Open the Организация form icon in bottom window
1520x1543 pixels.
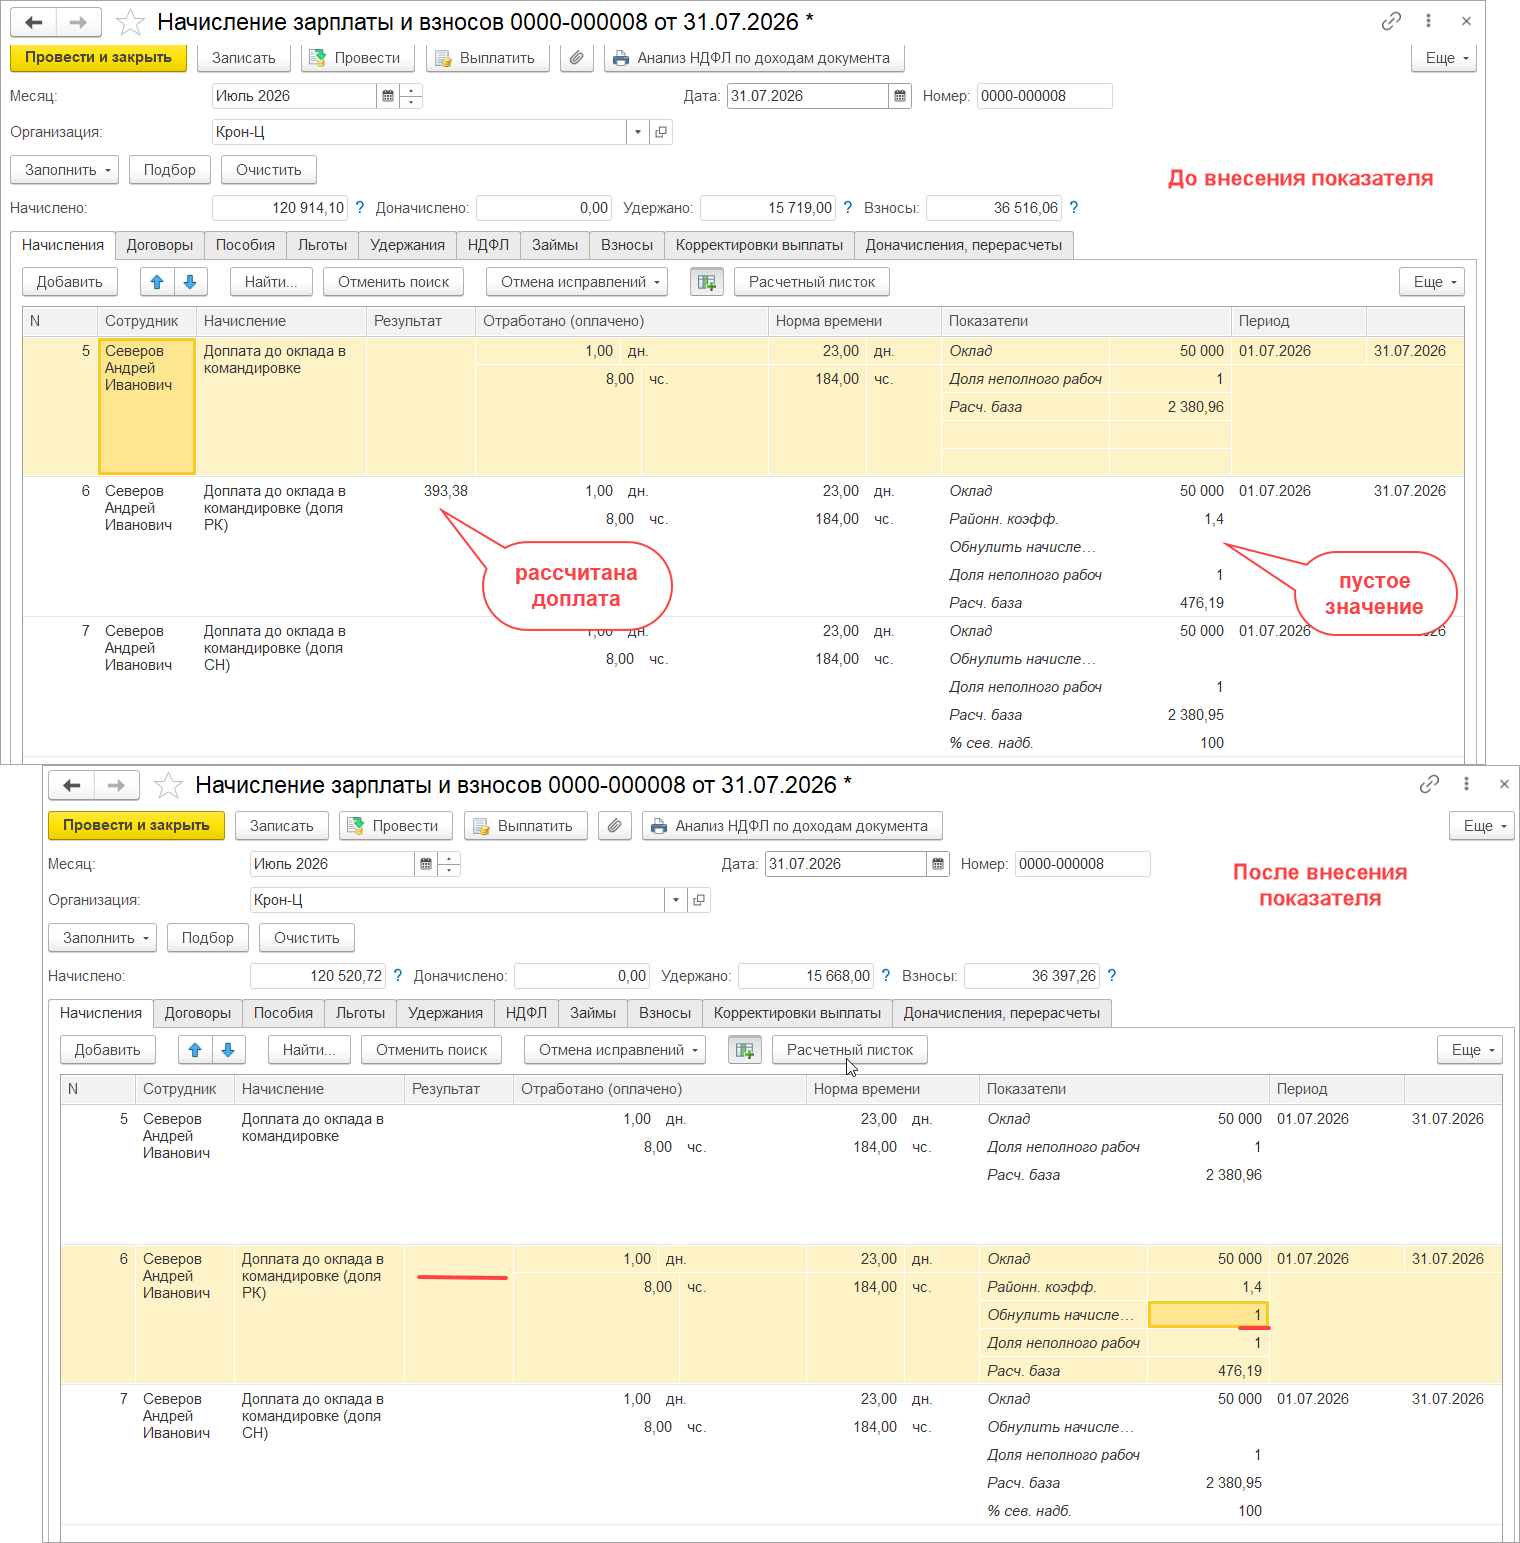[x=699, y=900]
